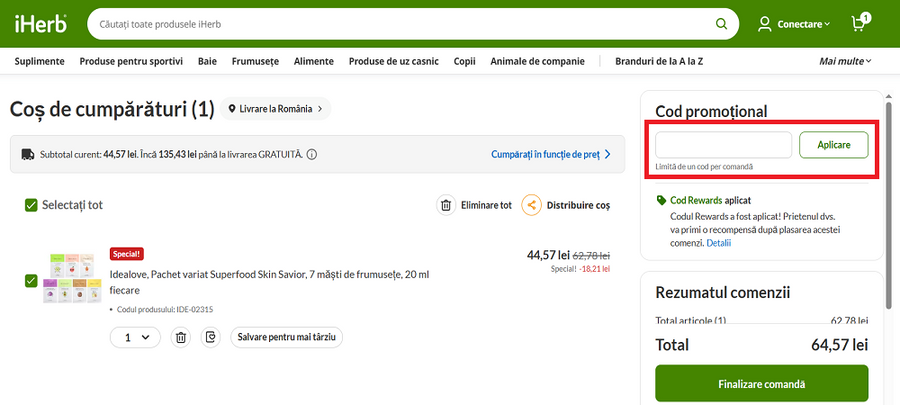Viewport: 900px width, 405px height.
Task: Click the free-shipping info icon
Action: coord(312,155)
